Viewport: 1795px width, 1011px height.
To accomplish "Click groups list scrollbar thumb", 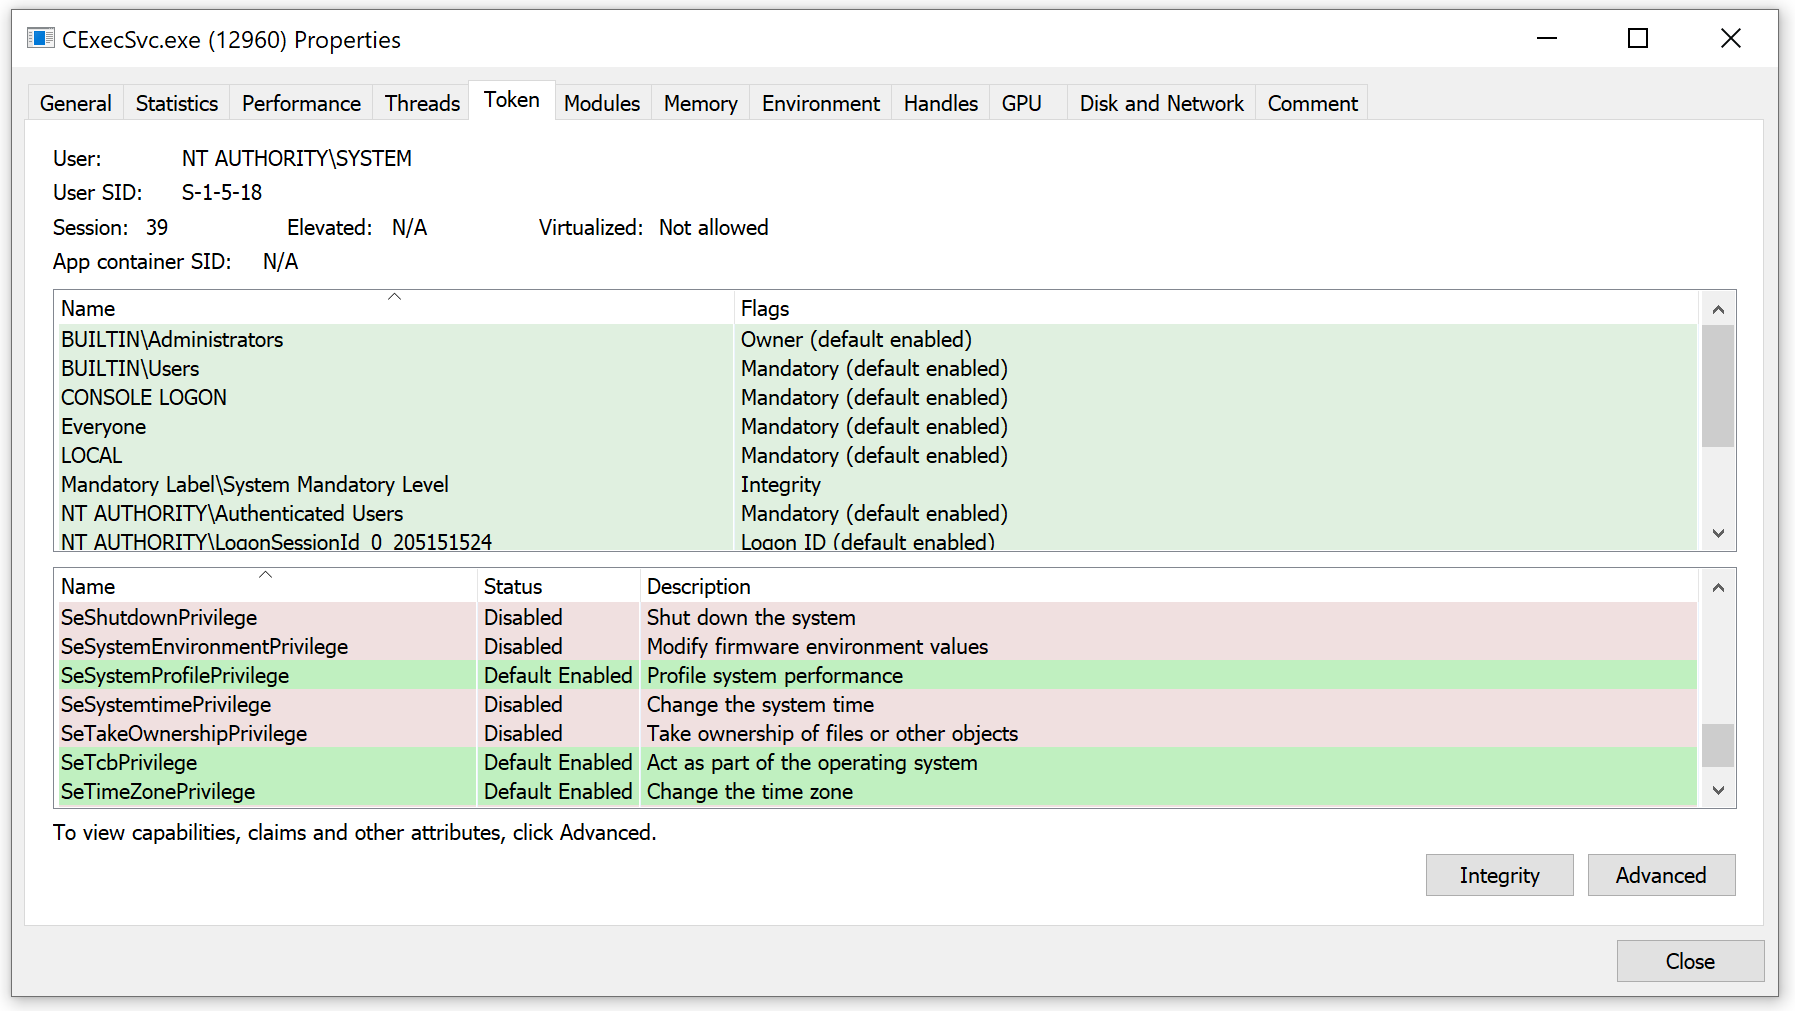I will (x=1718, y=386).
